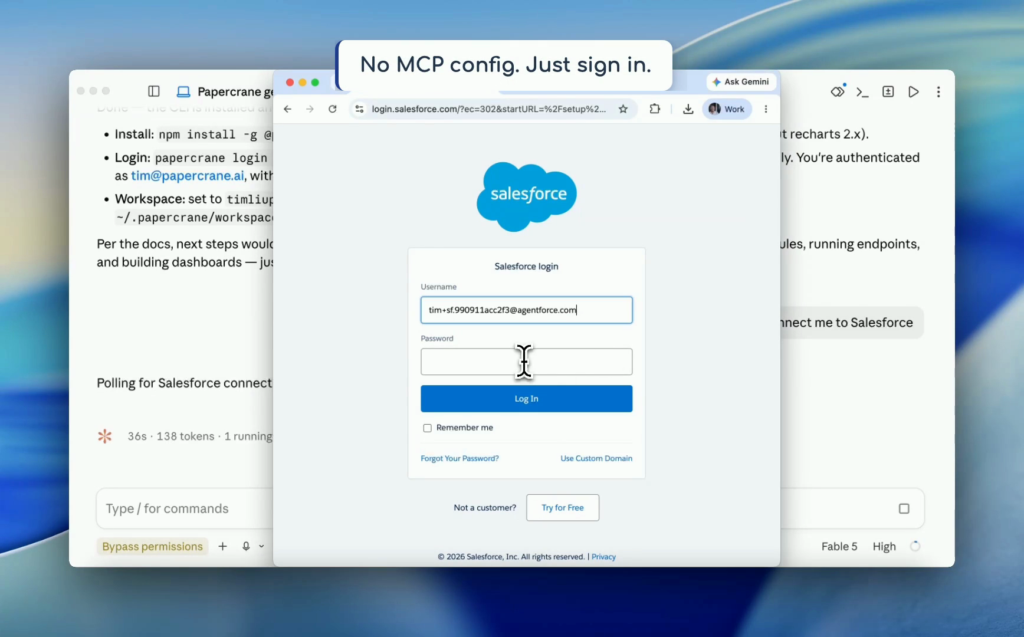
Task: Click the Ask Gemini button
Action: point(741,82)
